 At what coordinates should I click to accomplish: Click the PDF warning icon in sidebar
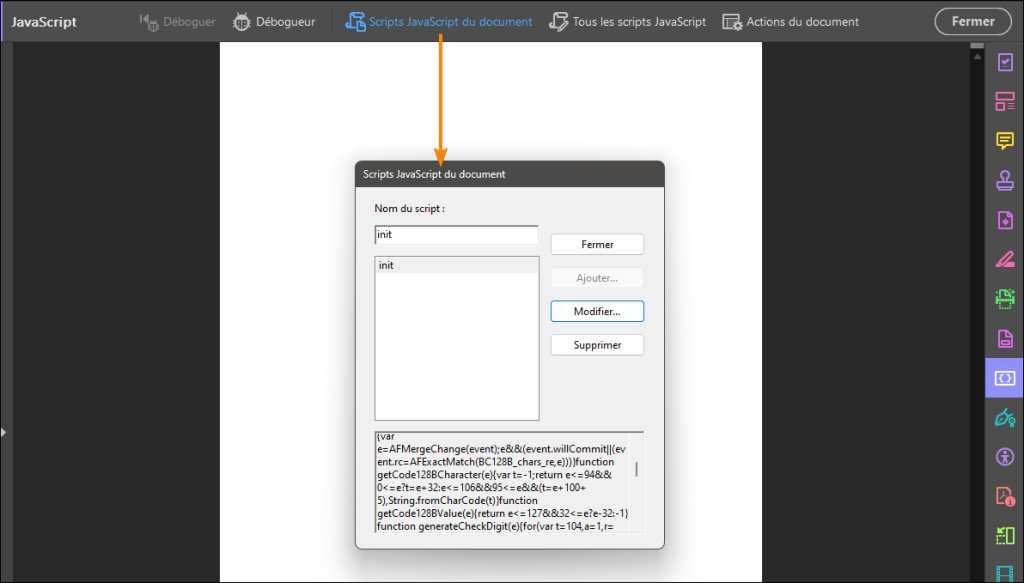pos(1004,496)
